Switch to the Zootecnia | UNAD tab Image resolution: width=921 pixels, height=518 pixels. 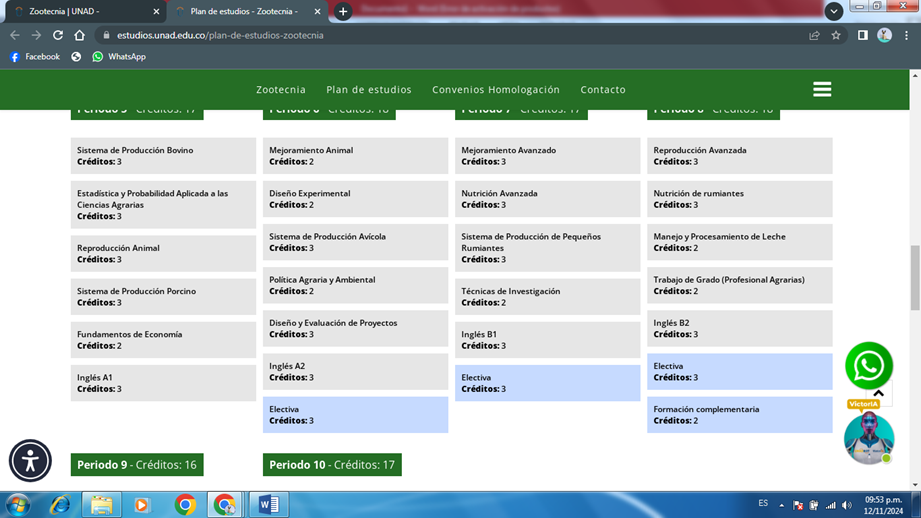80,12
